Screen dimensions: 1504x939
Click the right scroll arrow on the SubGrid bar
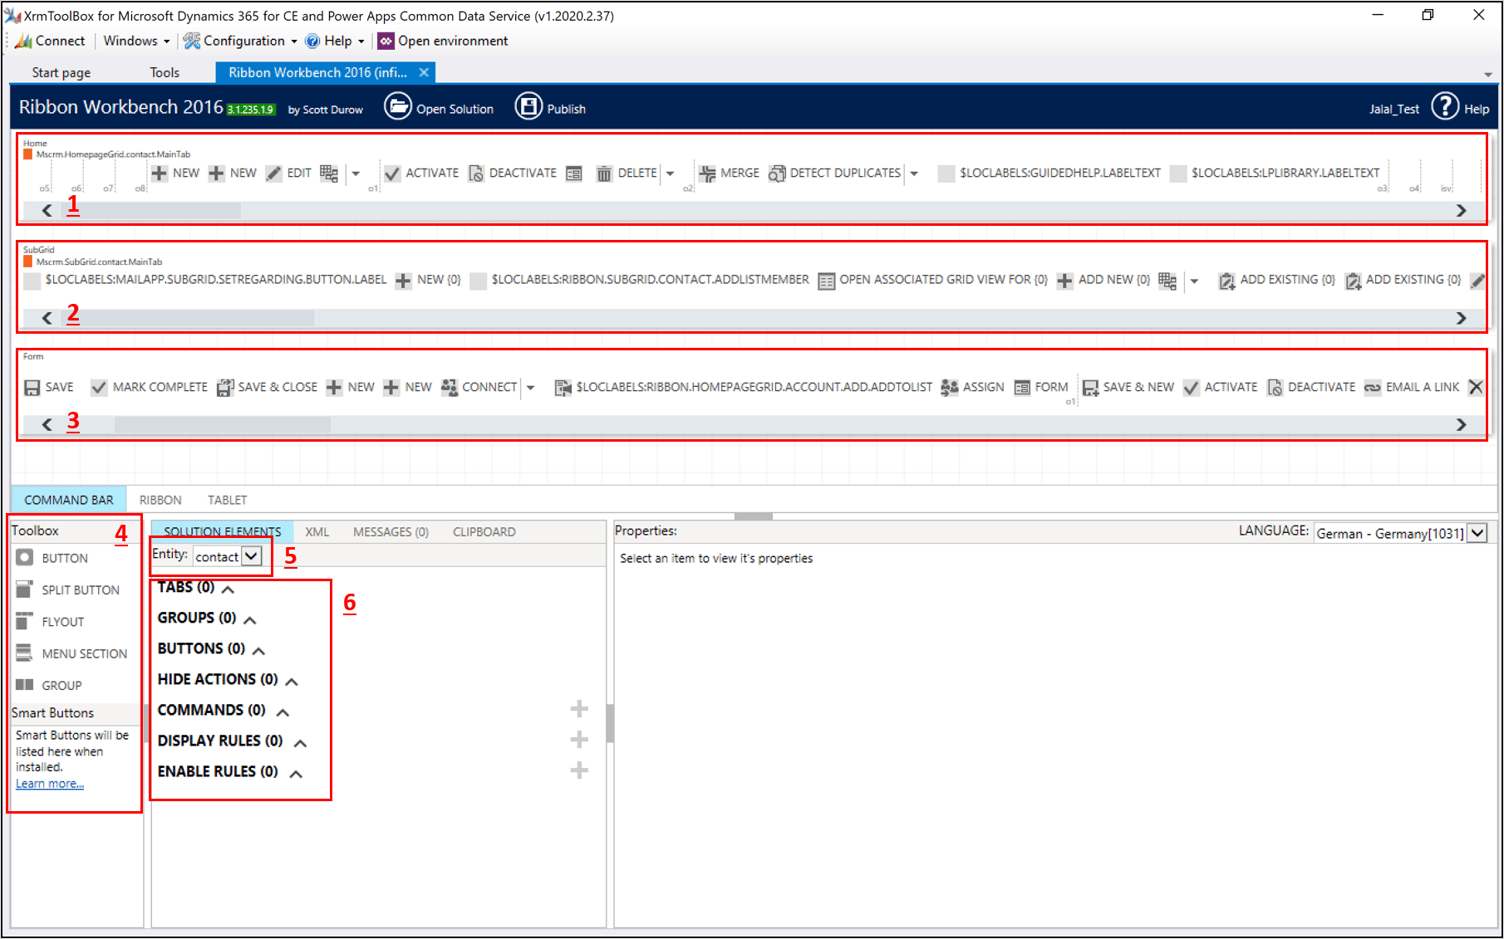pyautogui.click(x=1461, y=317)
